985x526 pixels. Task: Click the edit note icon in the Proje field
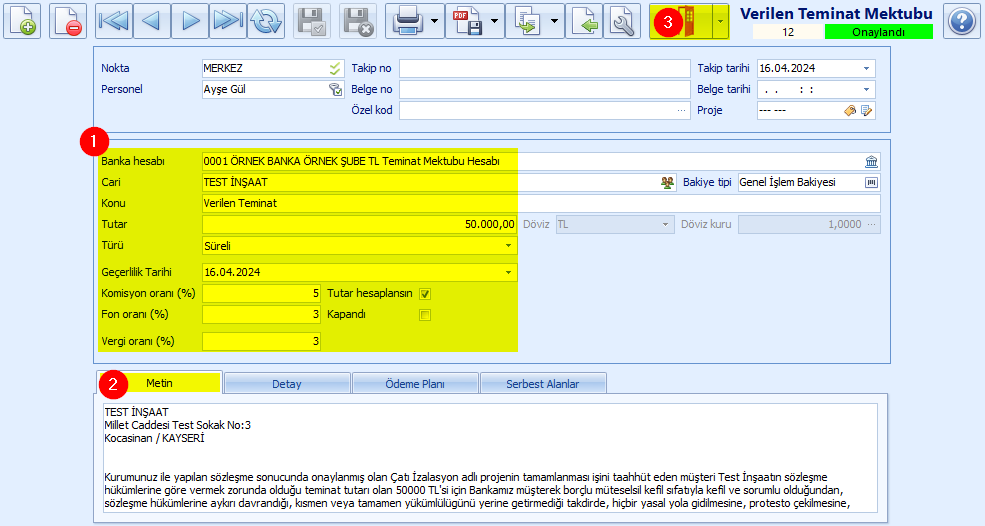pos(866,111)
